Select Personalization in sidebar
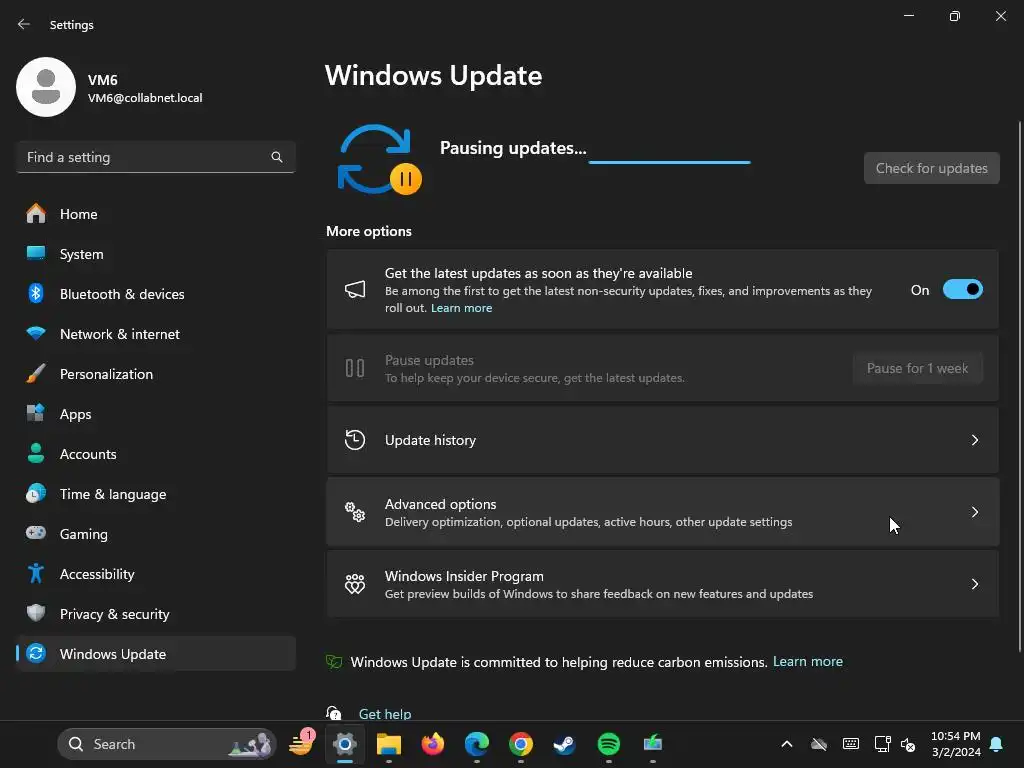1024x768 pixels. coord(155,374)
